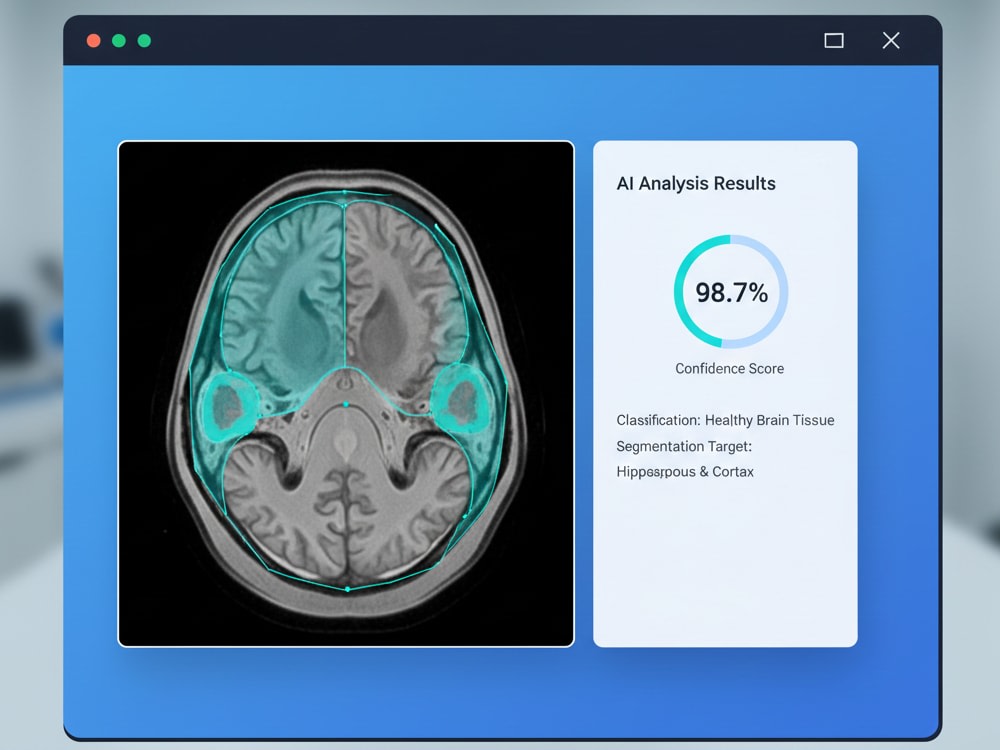
Task: Close window with the X icon
Action: pos(891,41)
